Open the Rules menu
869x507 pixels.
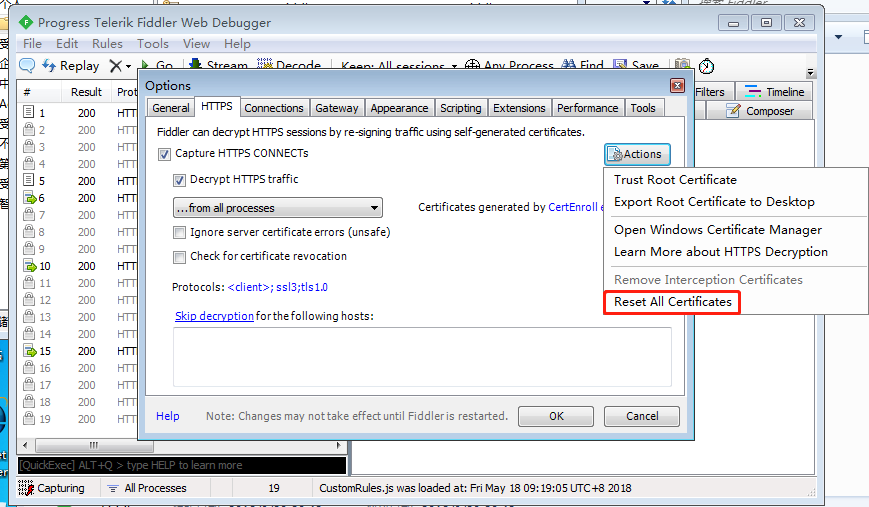point(107,43)
